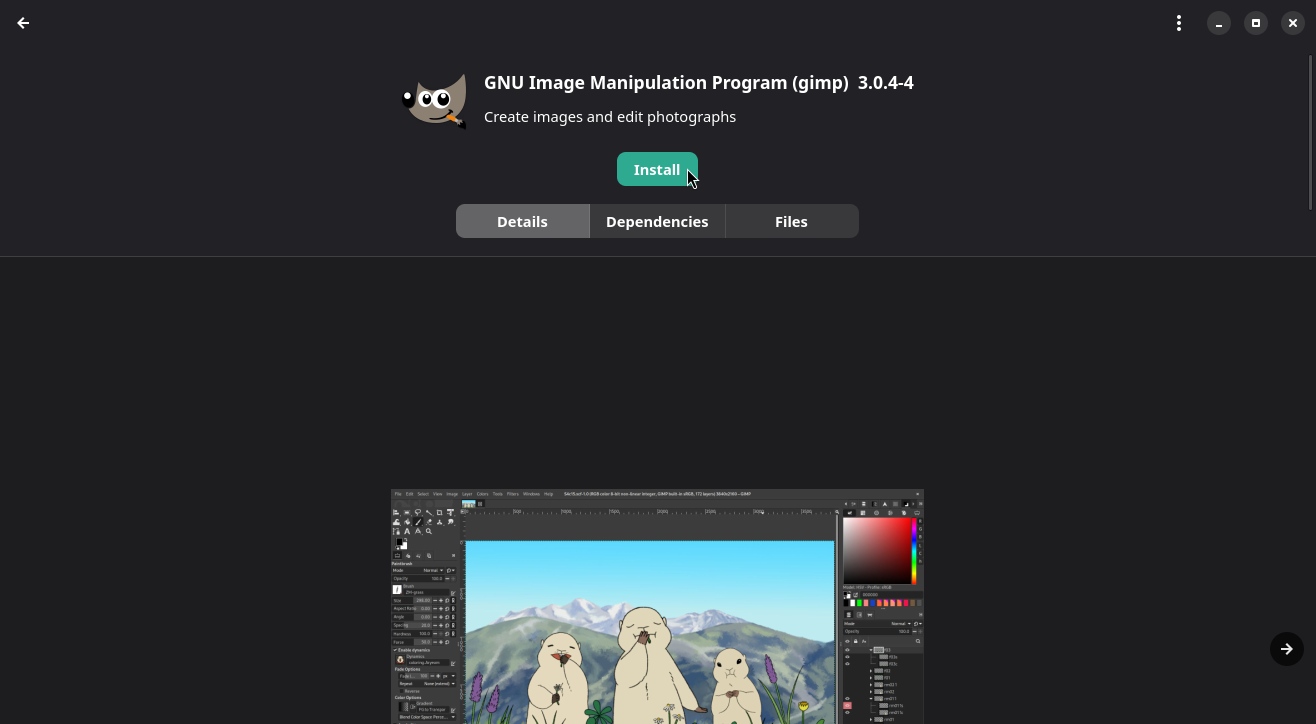This screenshot has width=1316, height=724.
Task: Click the Repeat dropdown in screenshot preview
Action: coord(437,684)
